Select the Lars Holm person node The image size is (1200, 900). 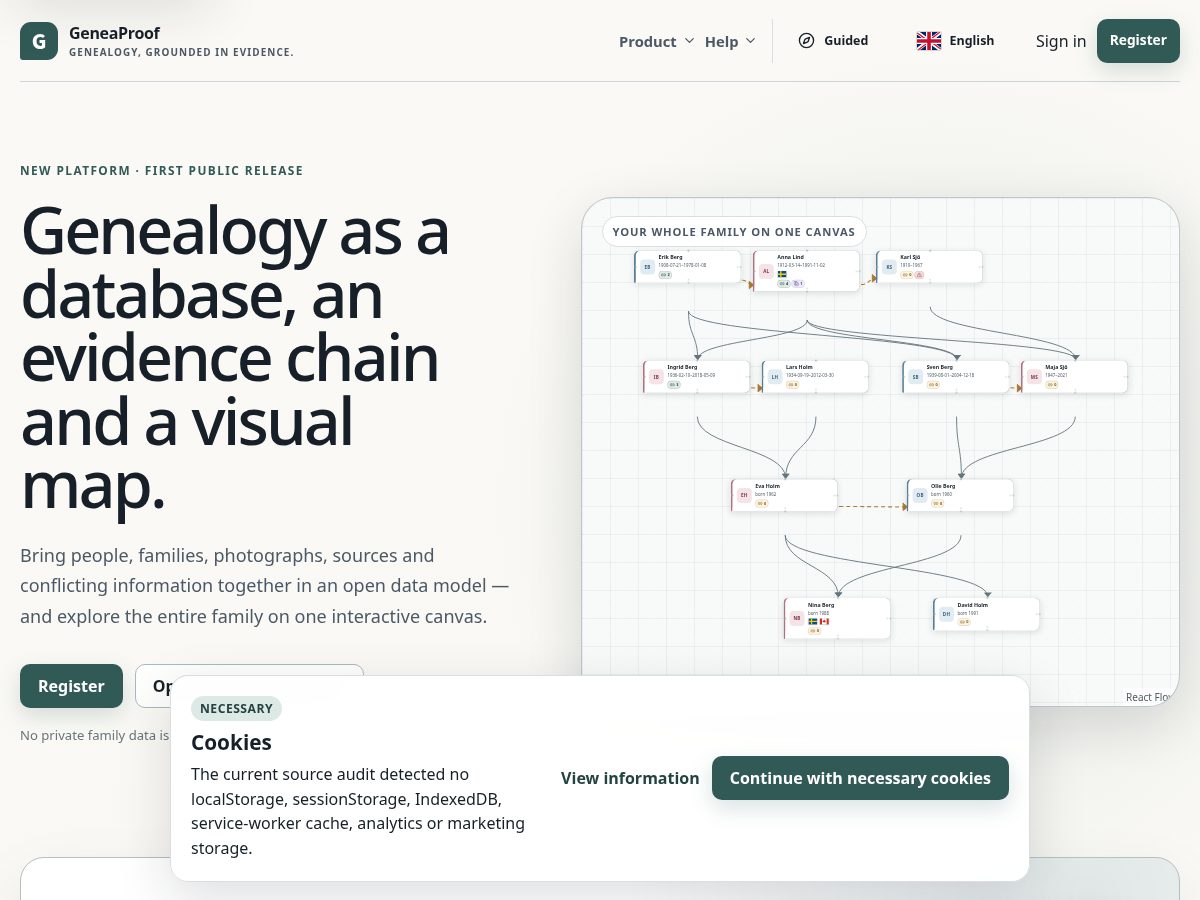pyautogui.click(x=816, y=377)
